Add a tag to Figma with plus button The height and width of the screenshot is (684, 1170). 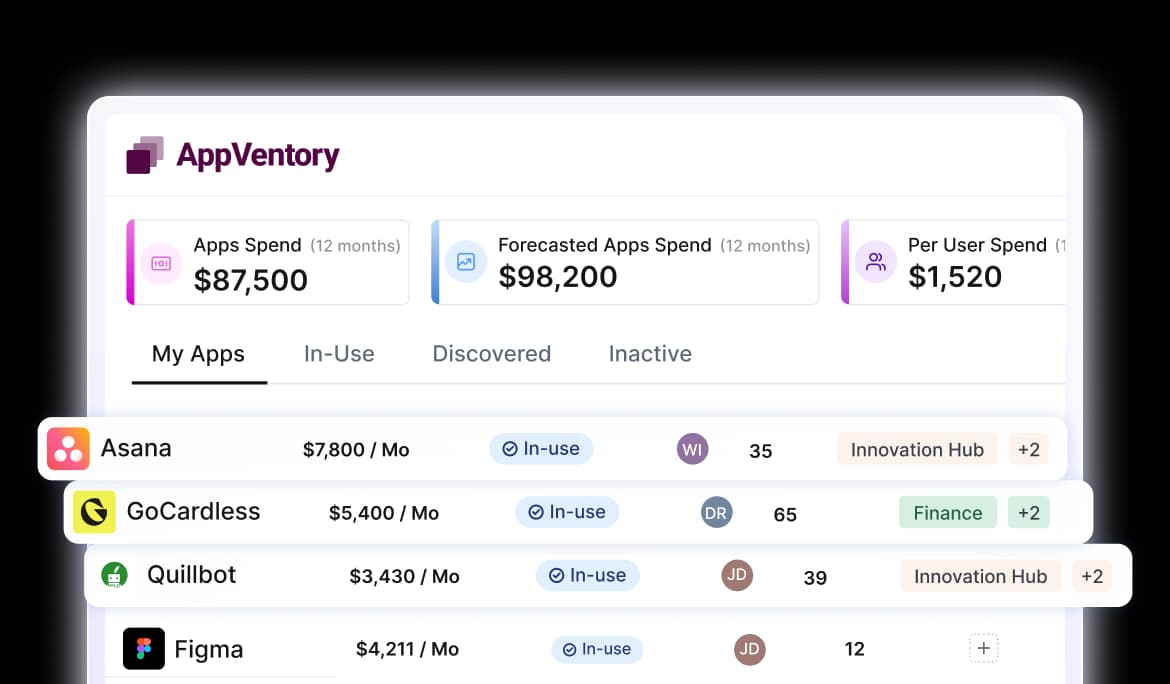(983, 648)
